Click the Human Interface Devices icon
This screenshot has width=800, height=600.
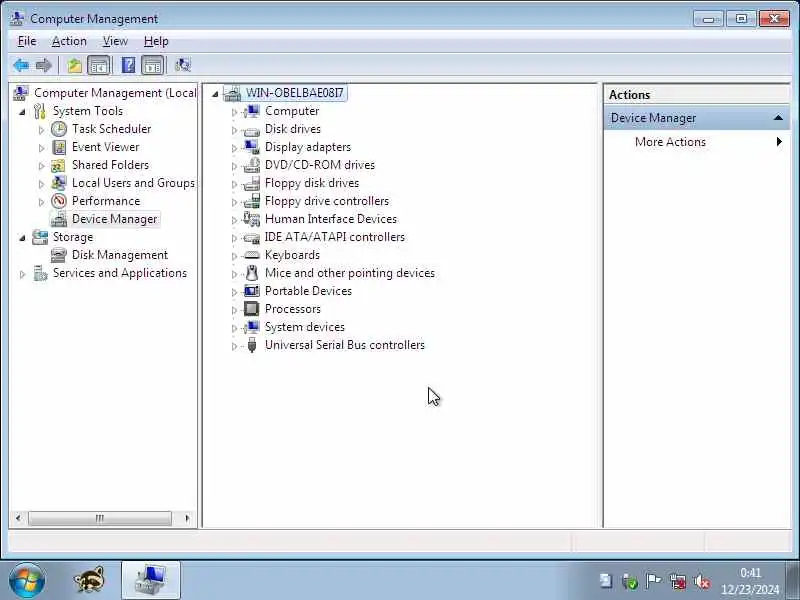point(252,219)
